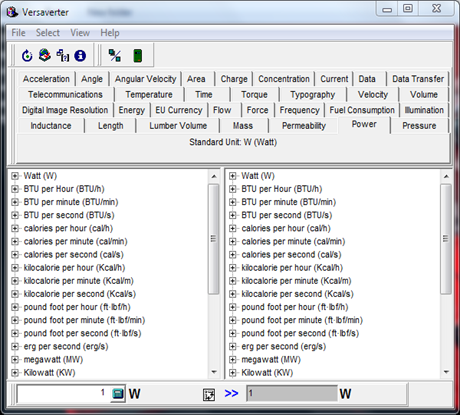Select the Mass tab

[x=243, y=126]
